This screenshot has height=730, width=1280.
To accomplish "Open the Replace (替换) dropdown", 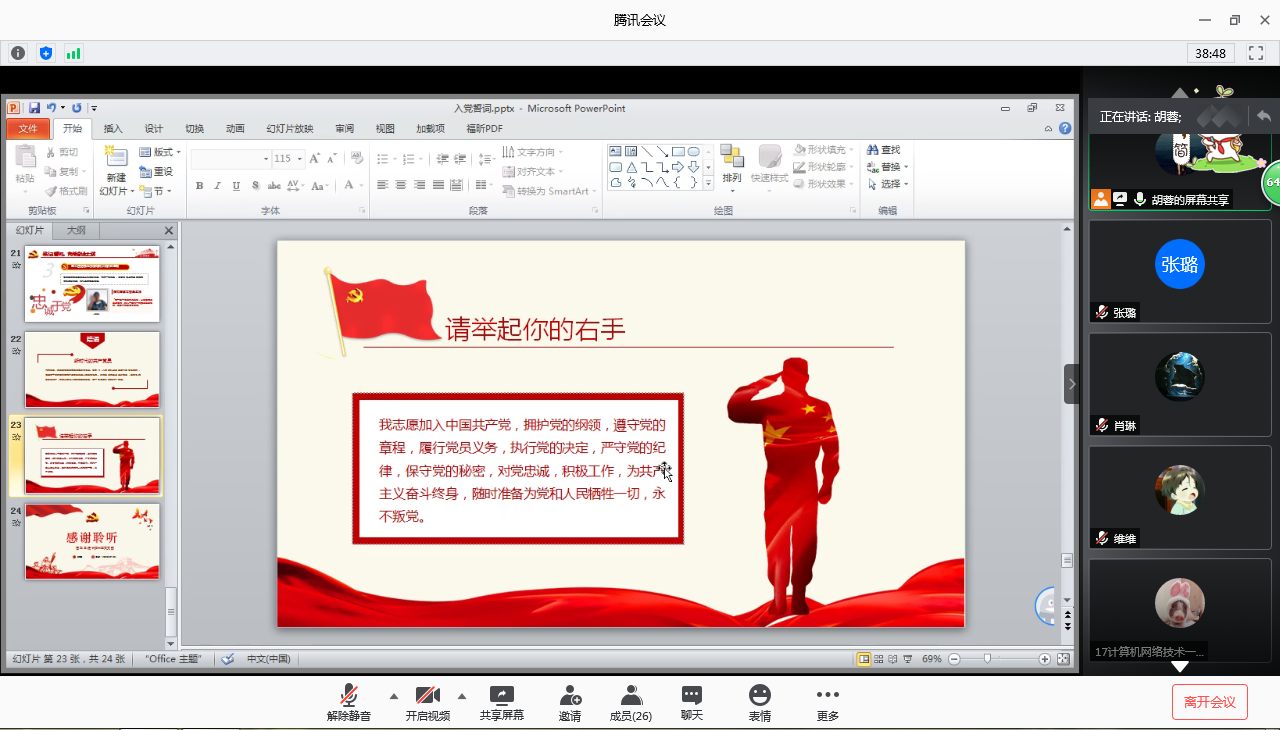I will pos(889,167).
